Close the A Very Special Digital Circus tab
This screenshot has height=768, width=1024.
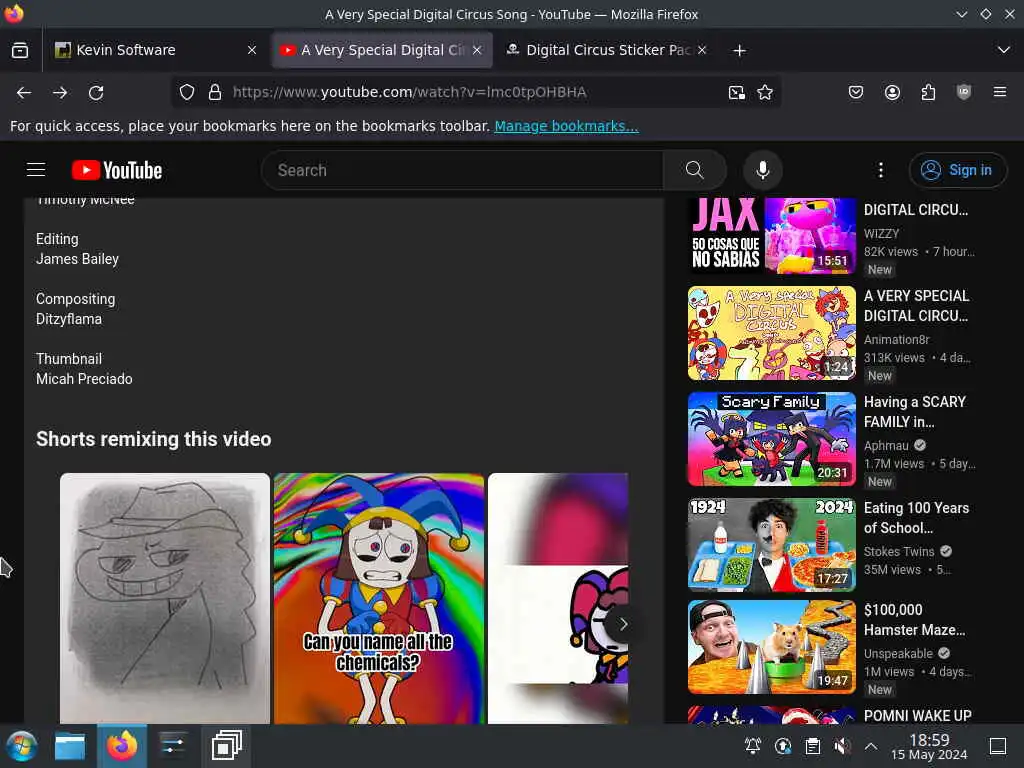click(x=477, y=50)
